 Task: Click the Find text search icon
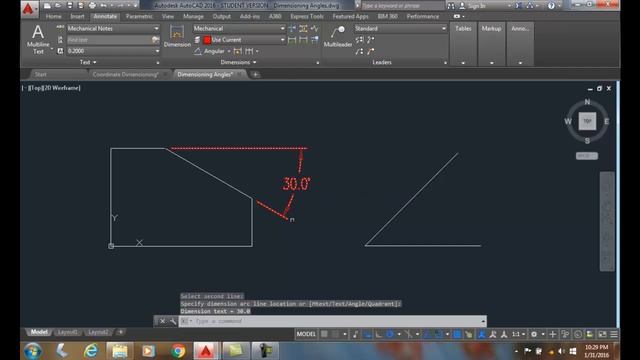pyautogui.click(x=155, y=40)
